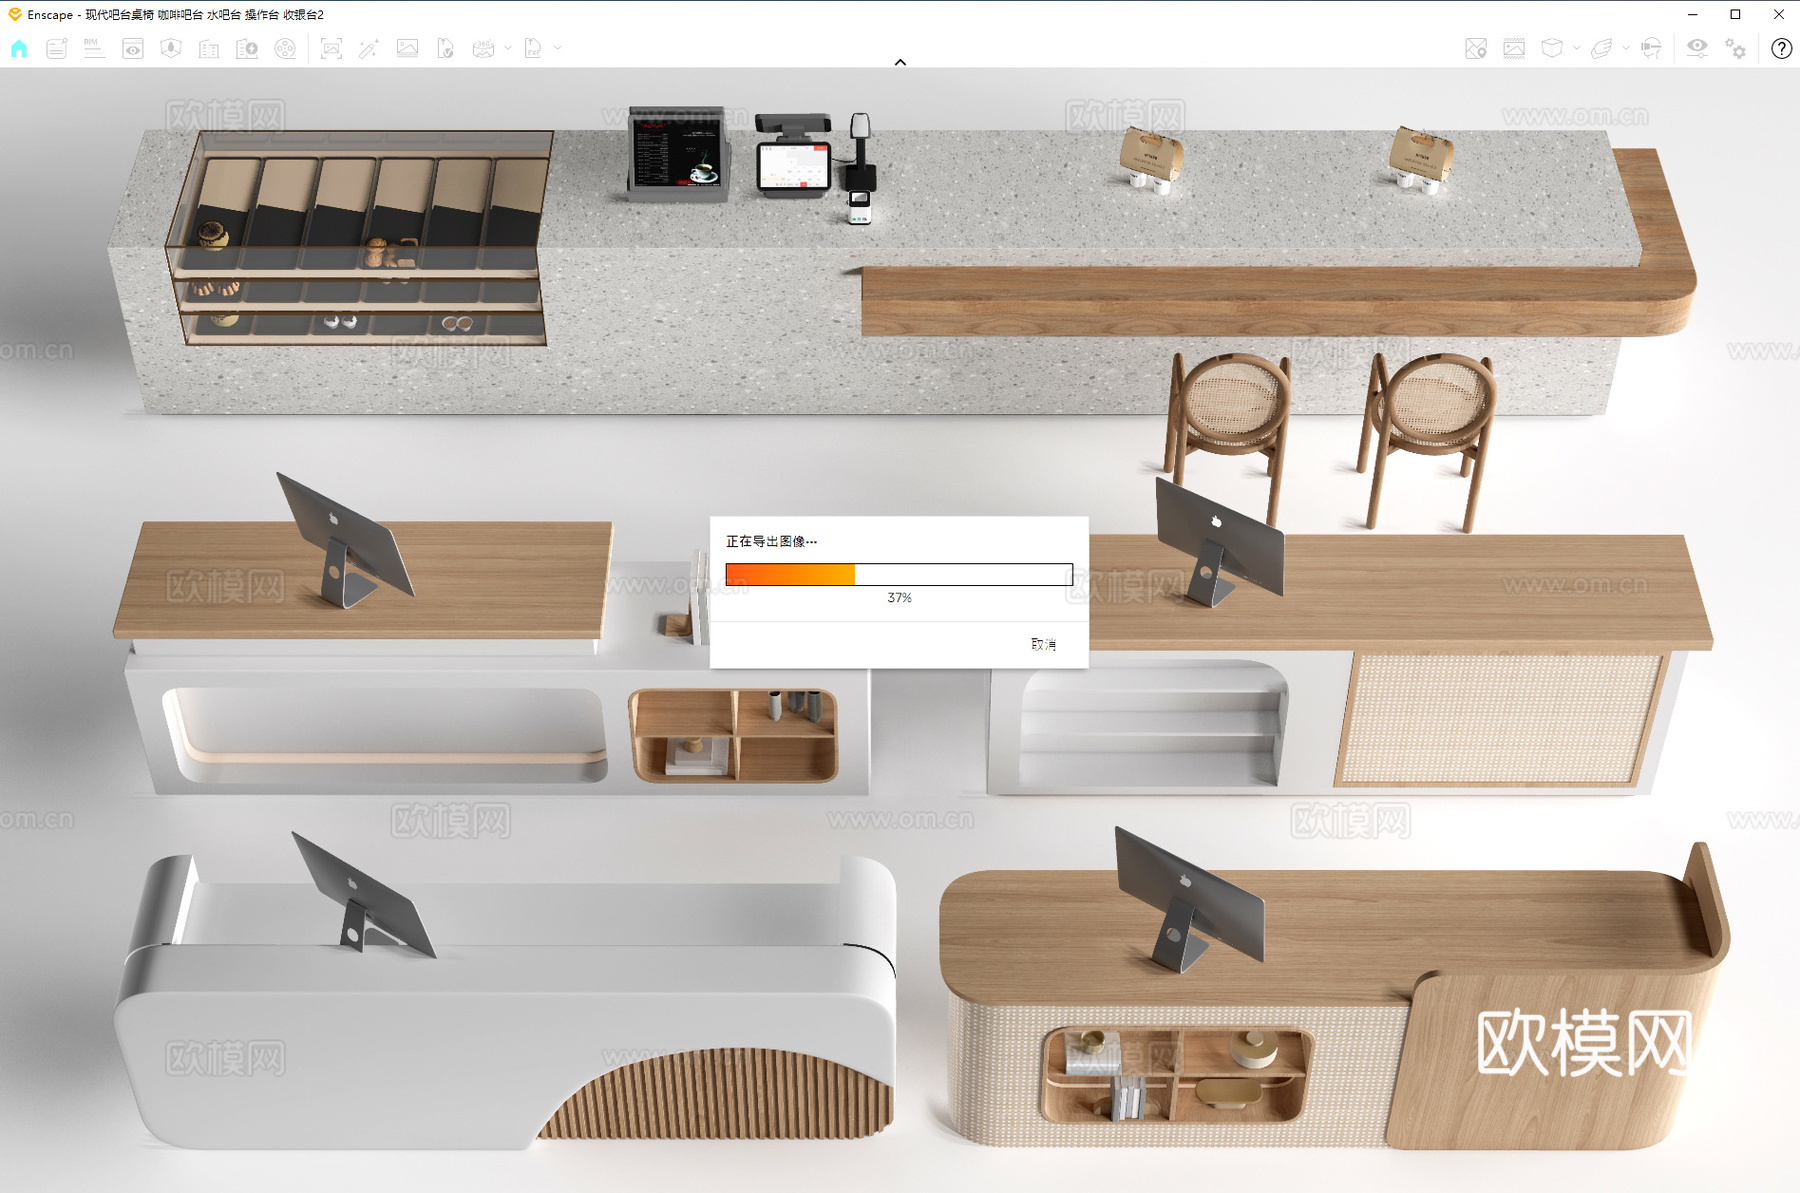Click the Enscape logo in title bar

point(14,14)
